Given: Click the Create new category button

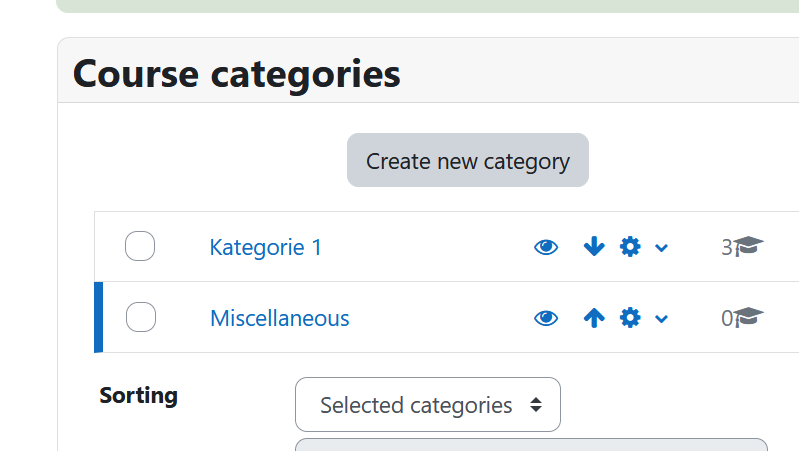Looking at the screenshot, I should pyautogui.click(x=468, y=160).
